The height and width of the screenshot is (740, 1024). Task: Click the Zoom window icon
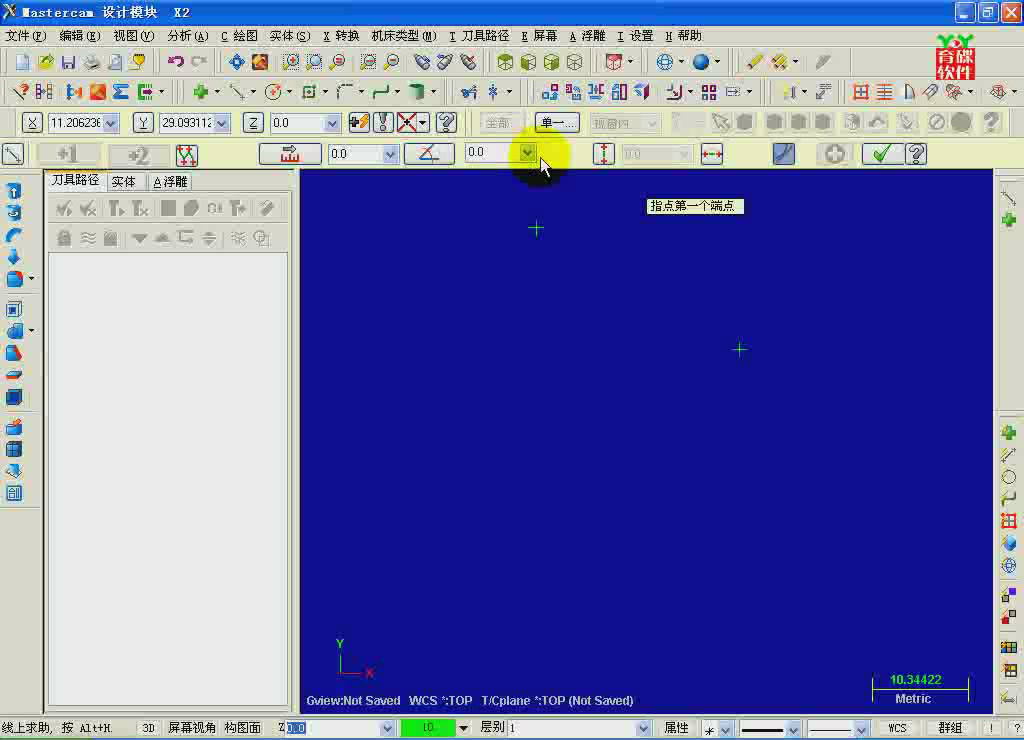click(291, 62)
